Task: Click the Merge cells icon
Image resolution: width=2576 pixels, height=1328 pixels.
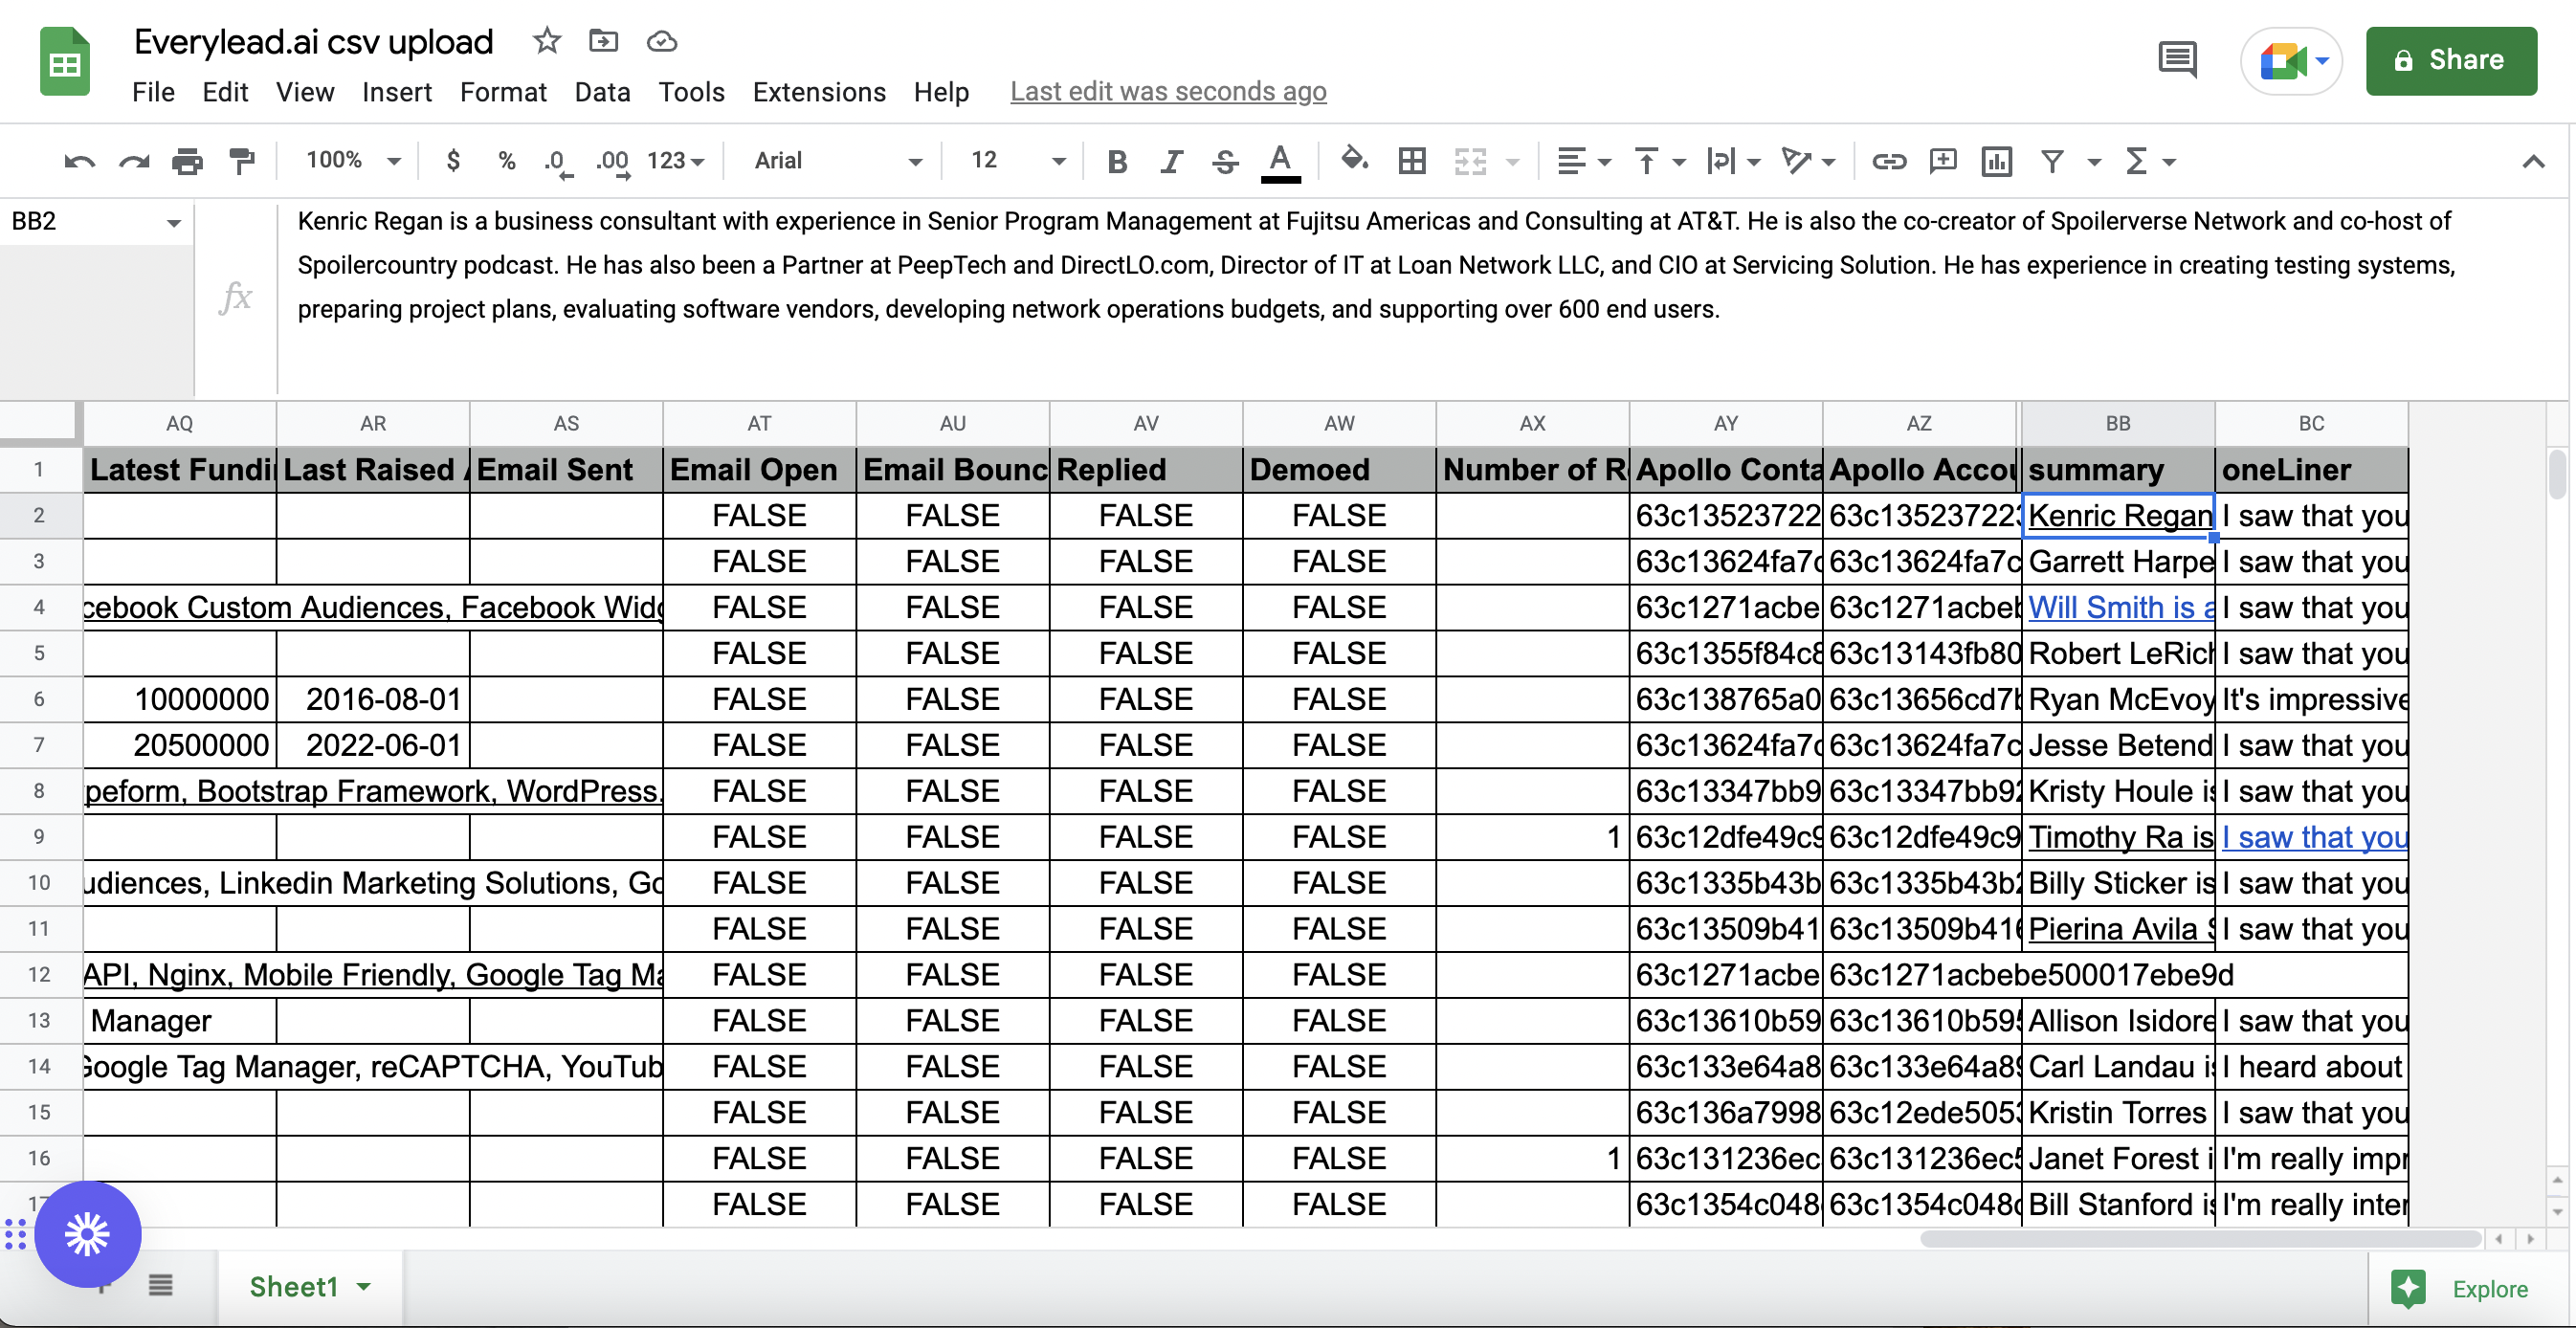Action: (x=1469, y=161)
